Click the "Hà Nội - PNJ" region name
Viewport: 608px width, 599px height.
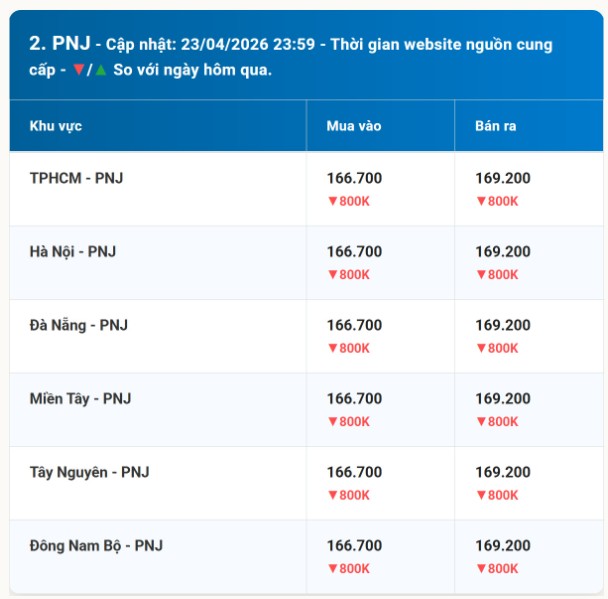click(73, 252)
